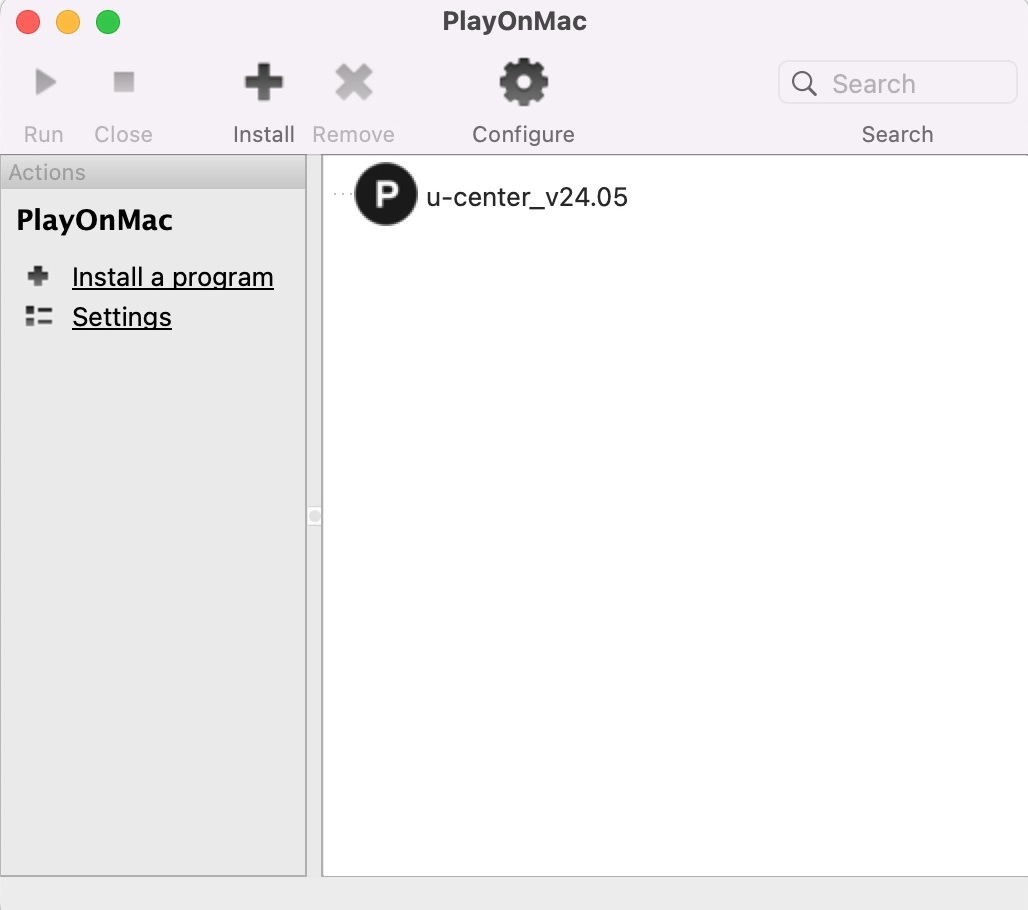The height and width of the screenshot is (910, 1028).
Task: Click the green zoom window button
Action: 108,22
